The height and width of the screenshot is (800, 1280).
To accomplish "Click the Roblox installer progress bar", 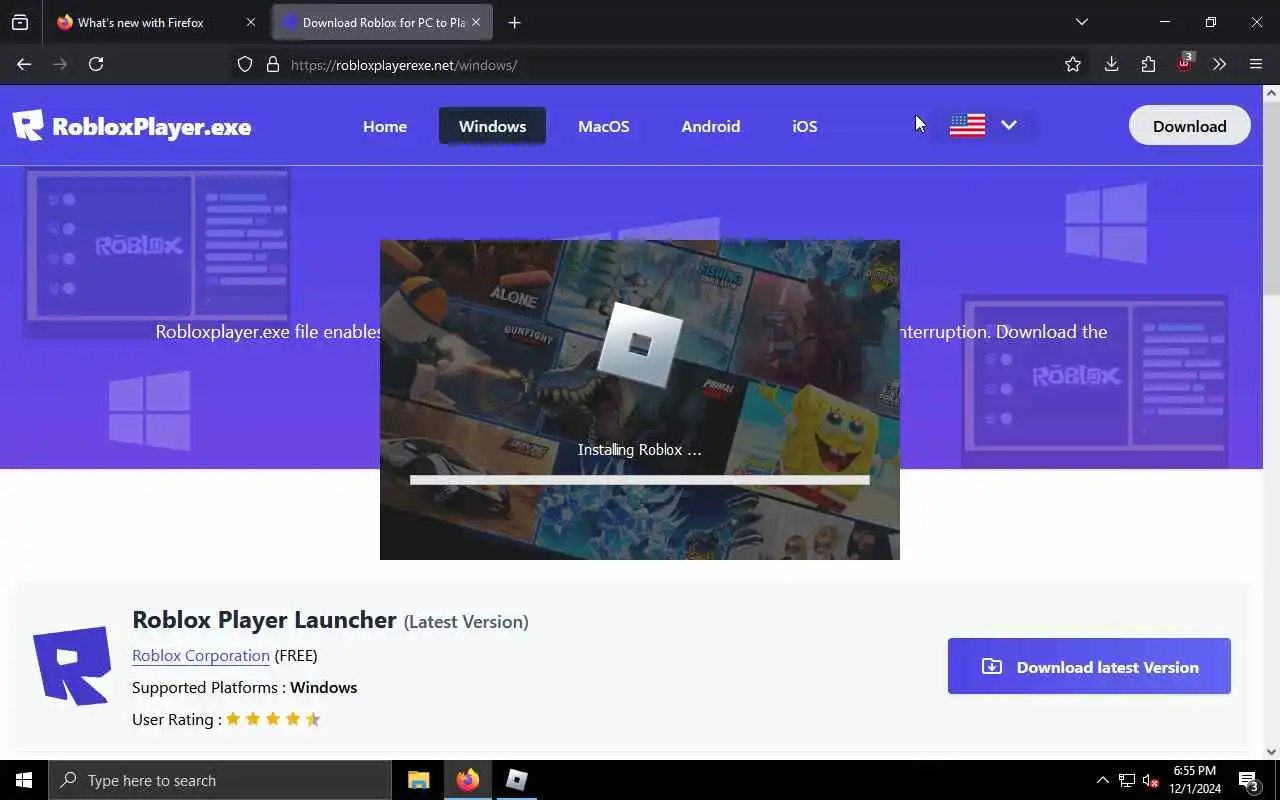I will 640,480.
